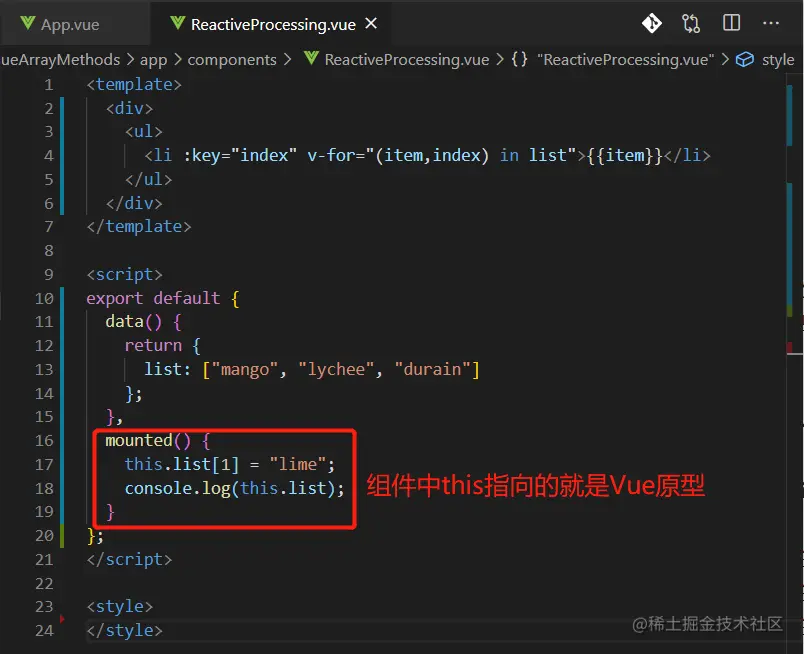804x654 pixels.
Task: Click the console.log call on line 18
Action: pyautogui.click(x=235, y=488)
